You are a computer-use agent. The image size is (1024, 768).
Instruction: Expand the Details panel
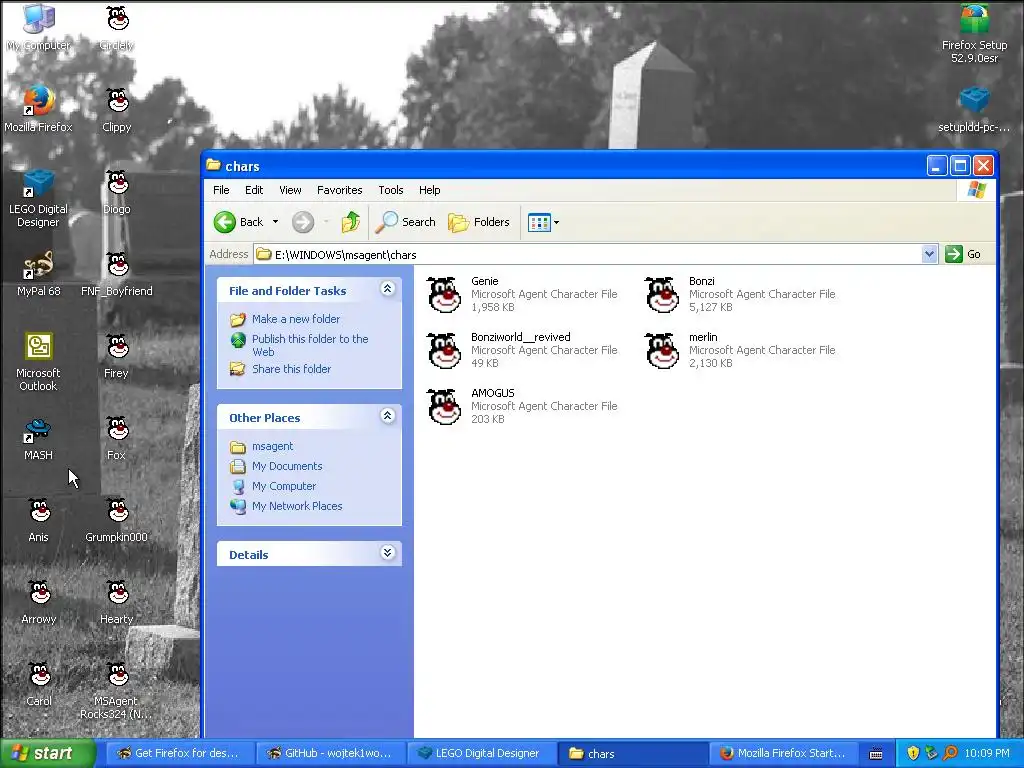[387, 553]
